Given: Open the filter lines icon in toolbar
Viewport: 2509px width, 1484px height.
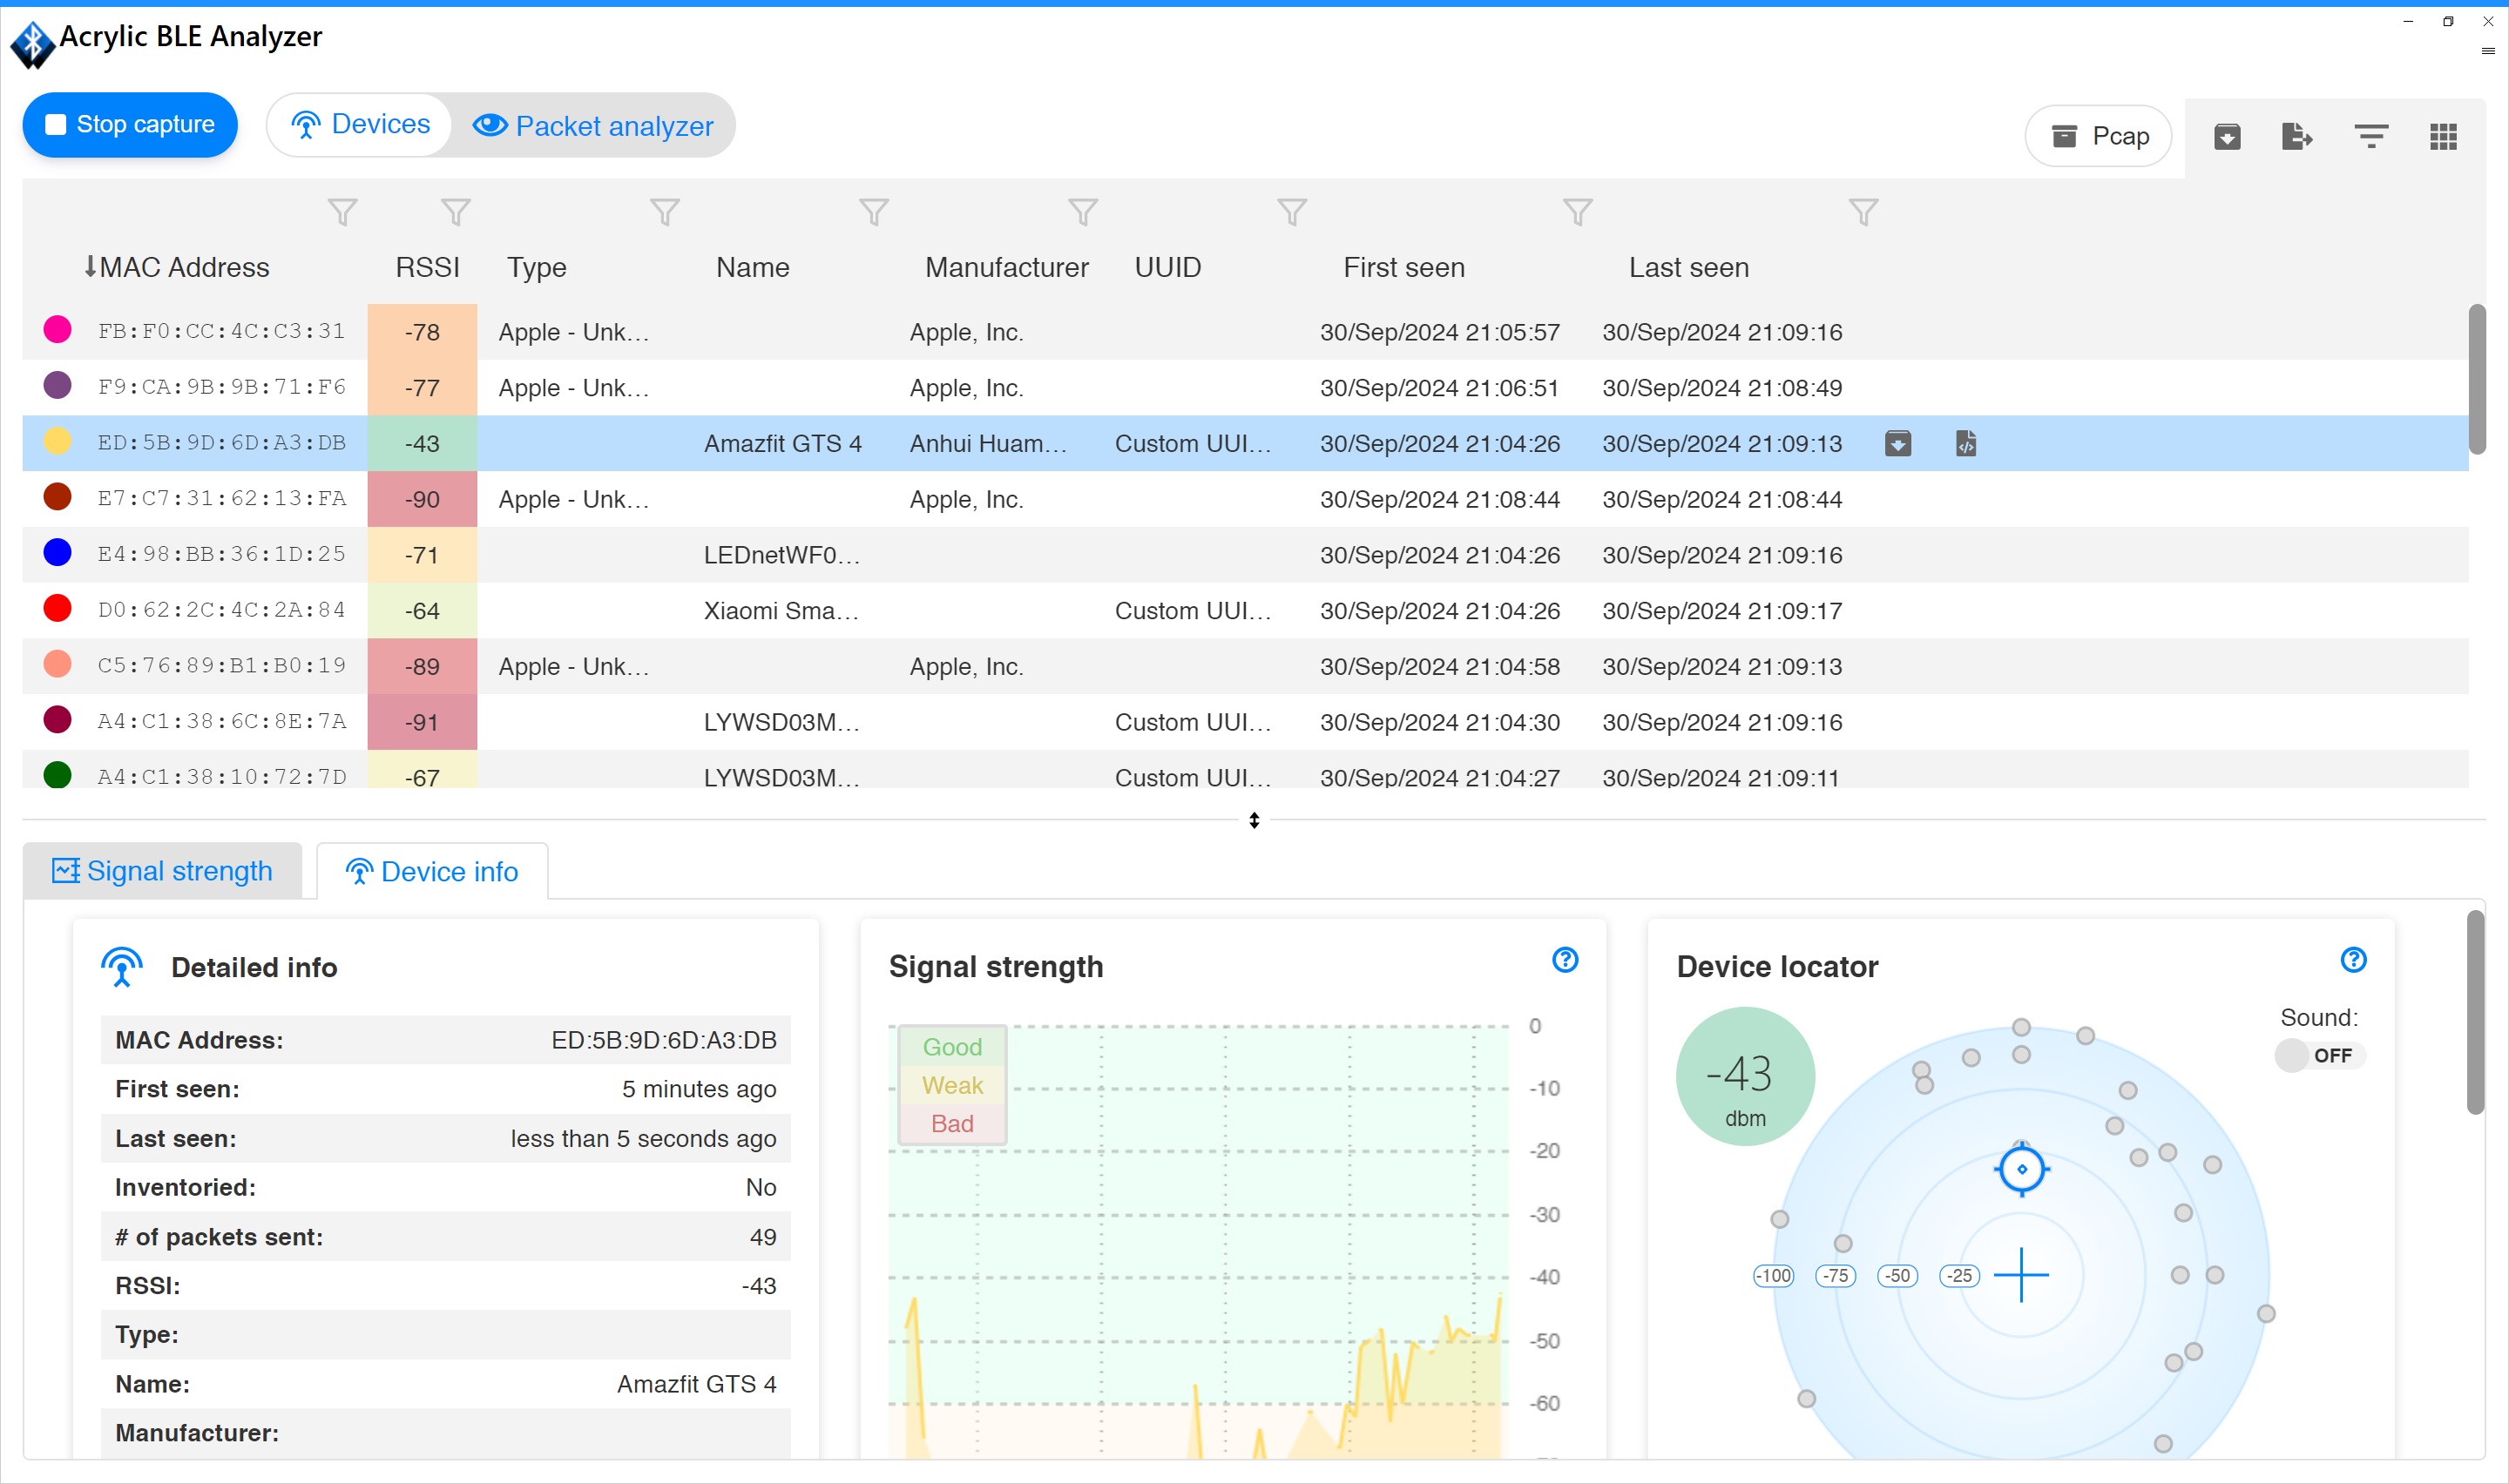Looking at the screenshot, I should 2371,136.
